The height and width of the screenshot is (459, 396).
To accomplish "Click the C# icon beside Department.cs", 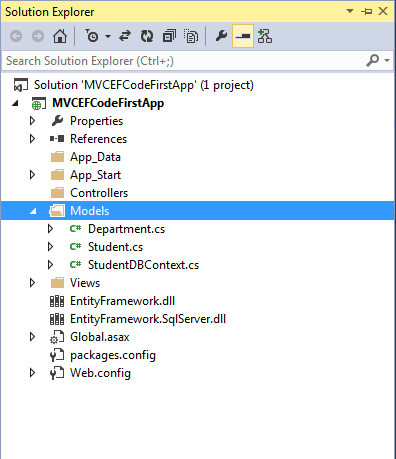I will [75, 228].
